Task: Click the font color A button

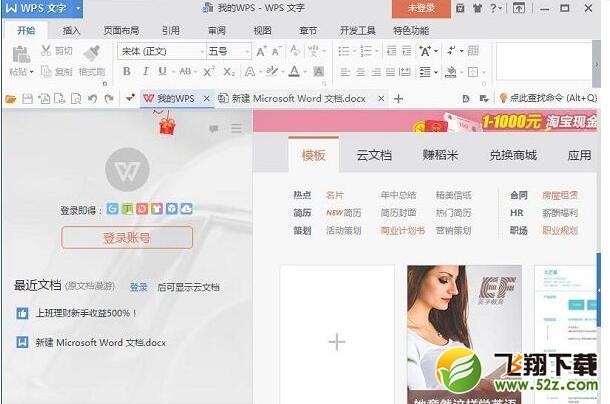Action: pyautogui.click(x=294, y=71)
